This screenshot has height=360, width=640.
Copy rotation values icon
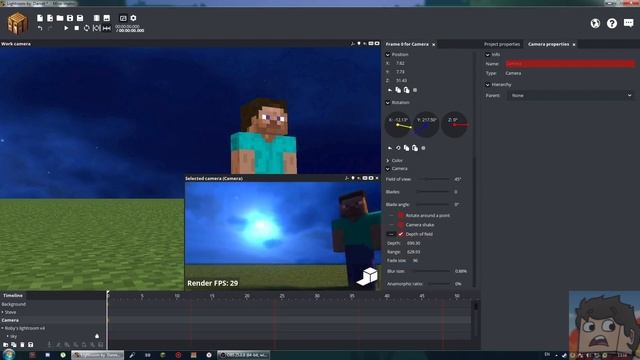pyautogui.click(x=407, y=148)
